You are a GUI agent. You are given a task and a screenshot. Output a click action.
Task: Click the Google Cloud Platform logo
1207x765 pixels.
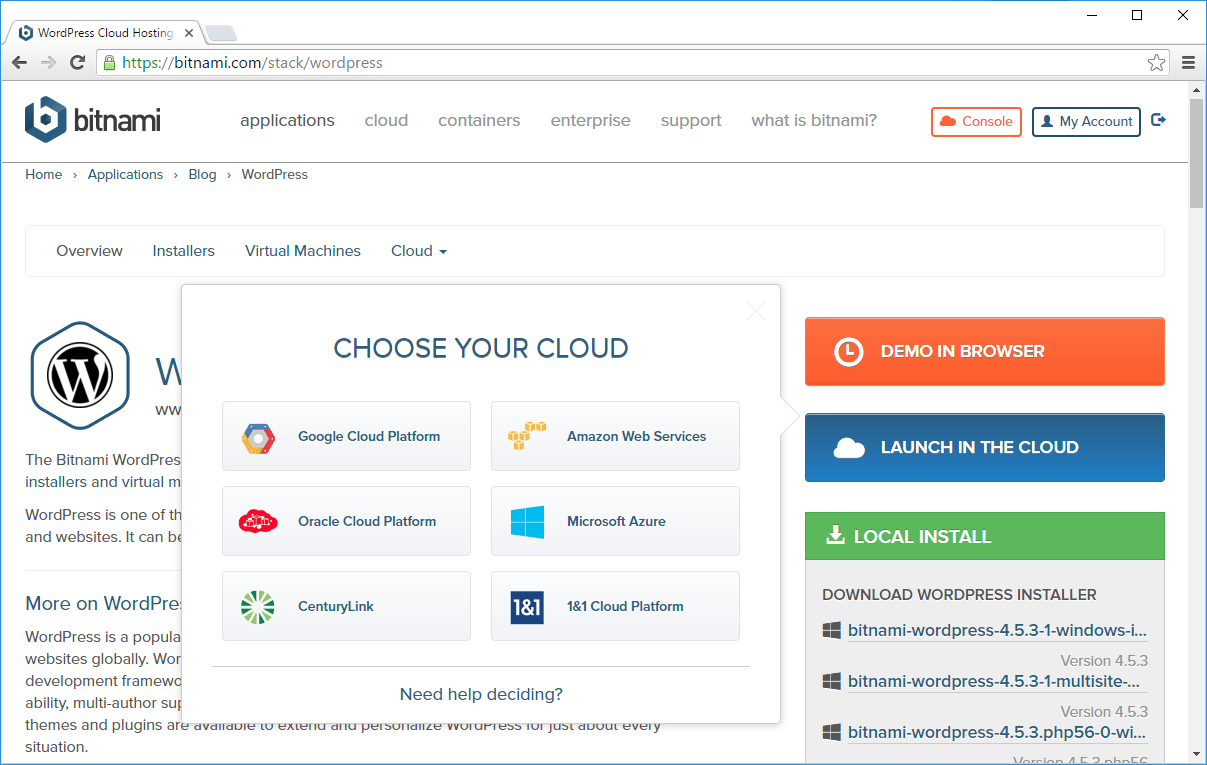pos(258,437)
